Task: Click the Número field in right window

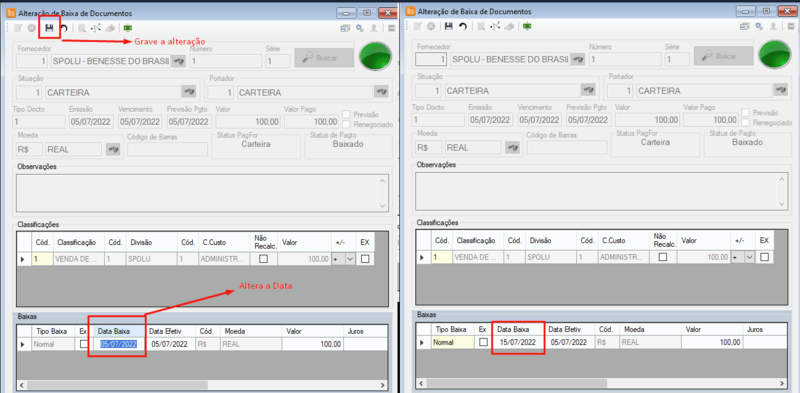Action: tap(624, 59)
